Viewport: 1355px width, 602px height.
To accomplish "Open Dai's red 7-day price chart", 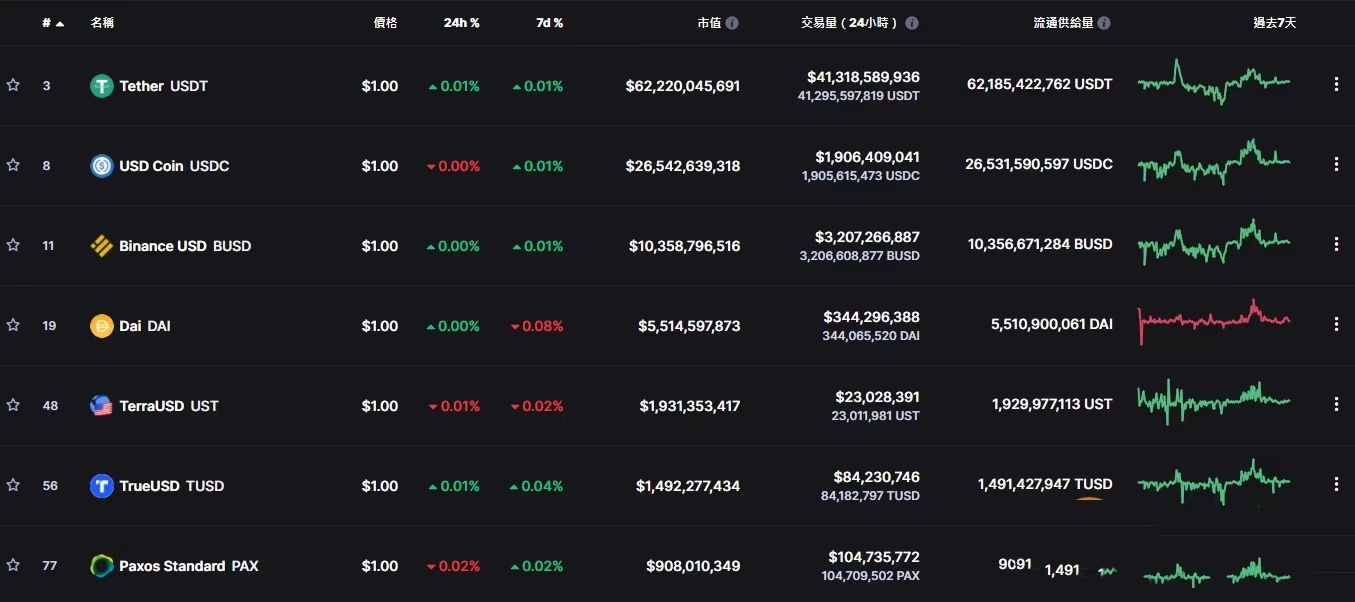I will tap(1214, 320).
